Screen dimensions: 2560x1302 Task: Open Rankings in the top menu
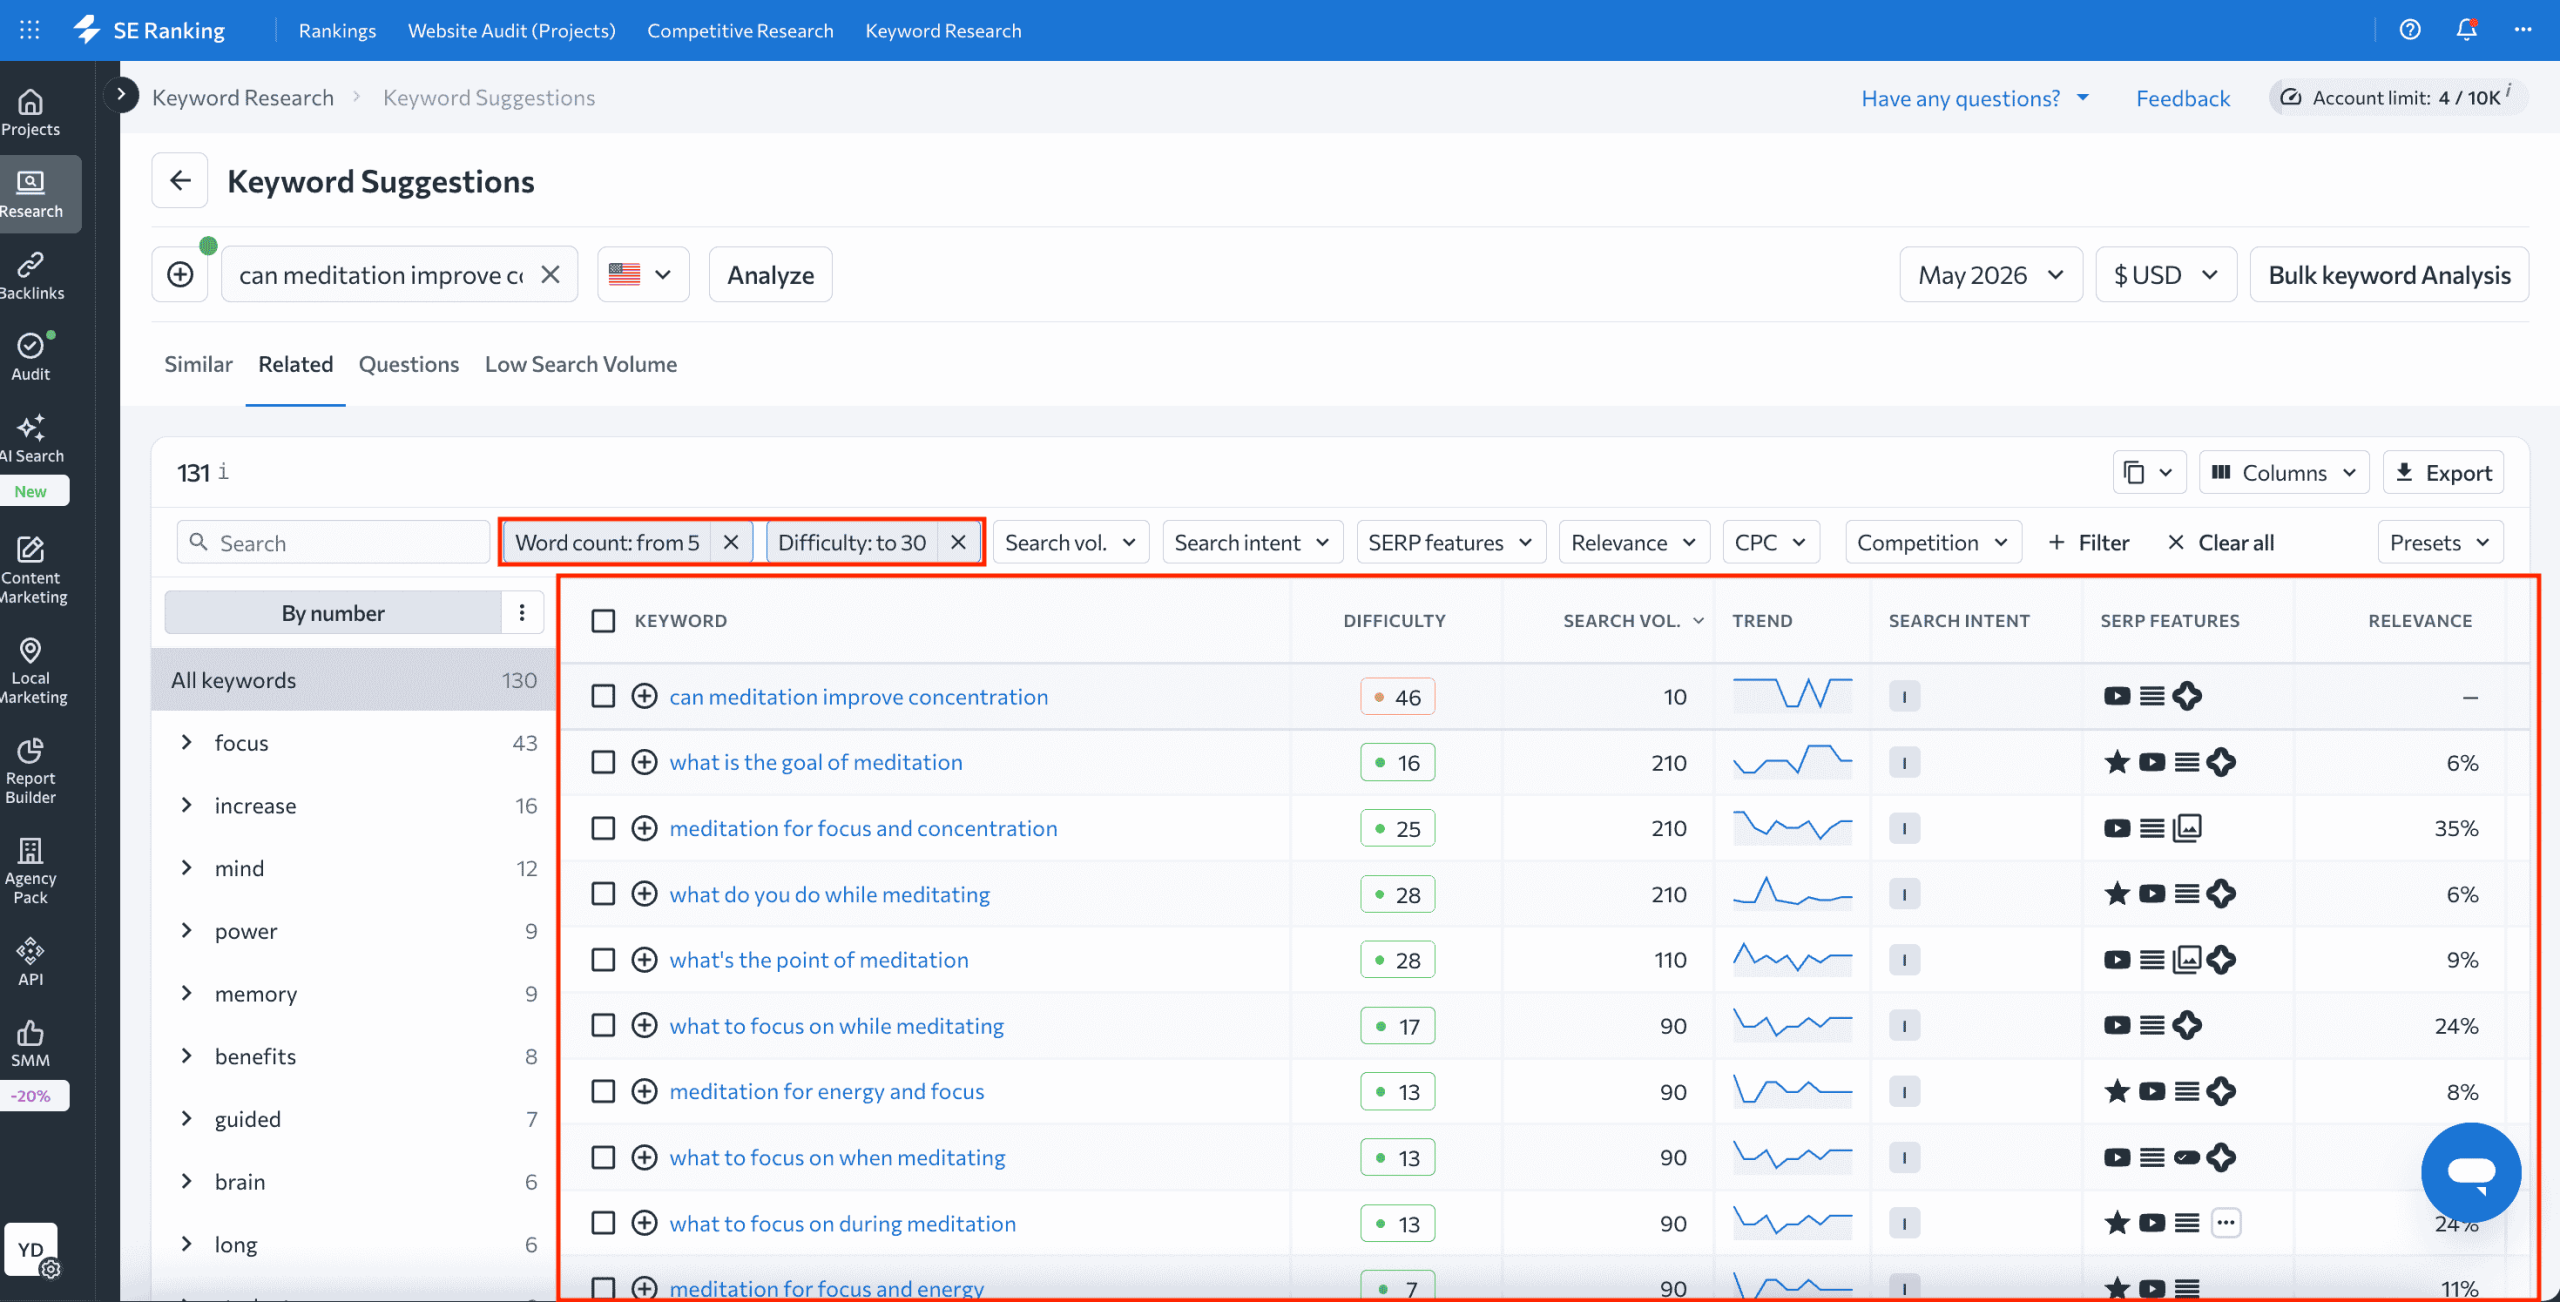[337, 30]
